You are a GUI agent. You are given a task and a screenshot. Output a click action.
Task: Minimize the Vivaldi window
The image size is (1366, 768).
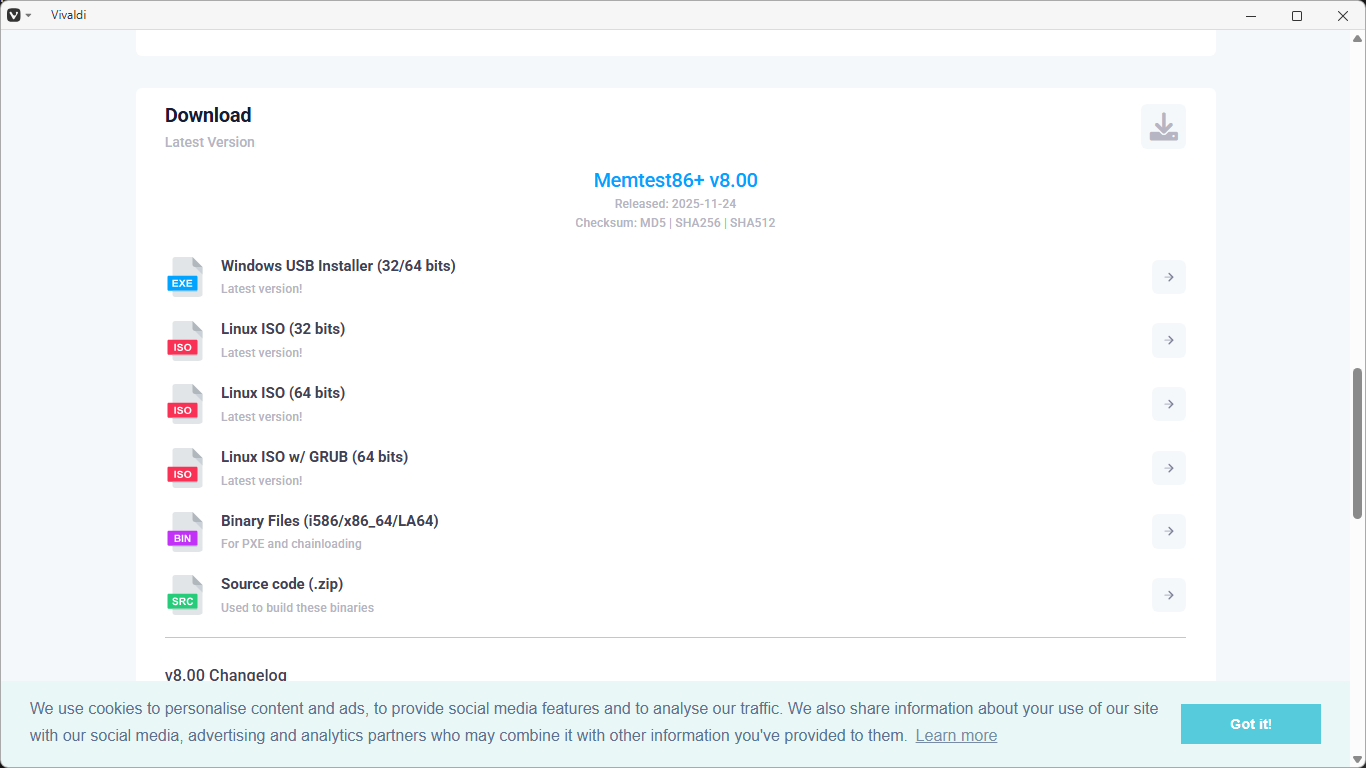tap(1251, 15)
